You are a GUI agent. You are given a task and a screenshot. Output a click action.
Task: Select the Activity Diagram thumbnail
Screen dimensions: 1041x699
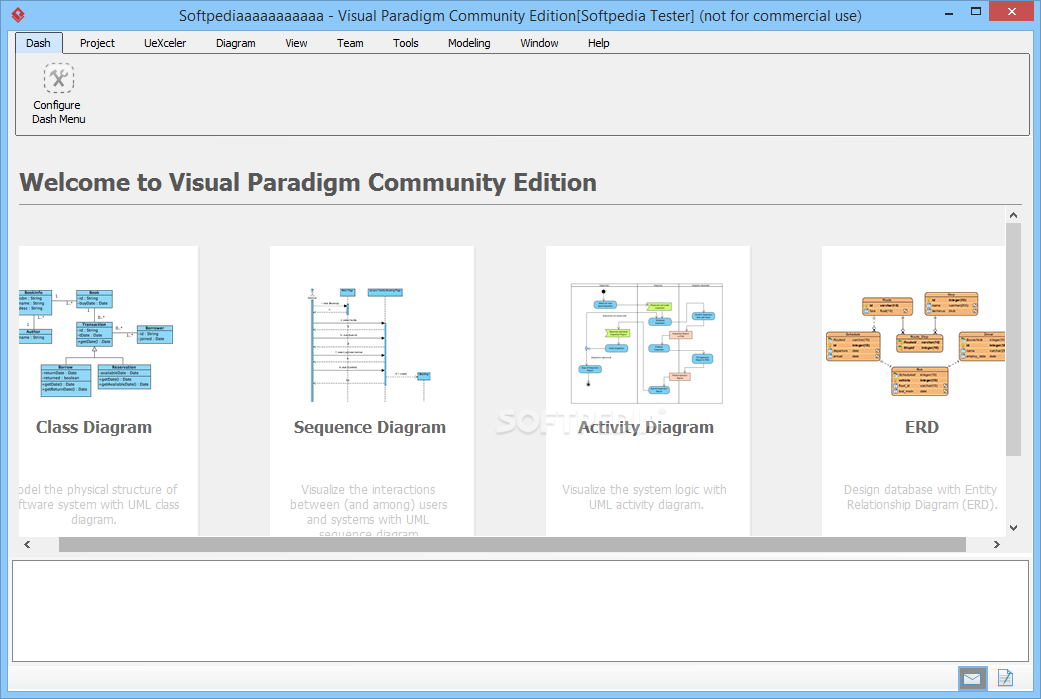[647, 343]
